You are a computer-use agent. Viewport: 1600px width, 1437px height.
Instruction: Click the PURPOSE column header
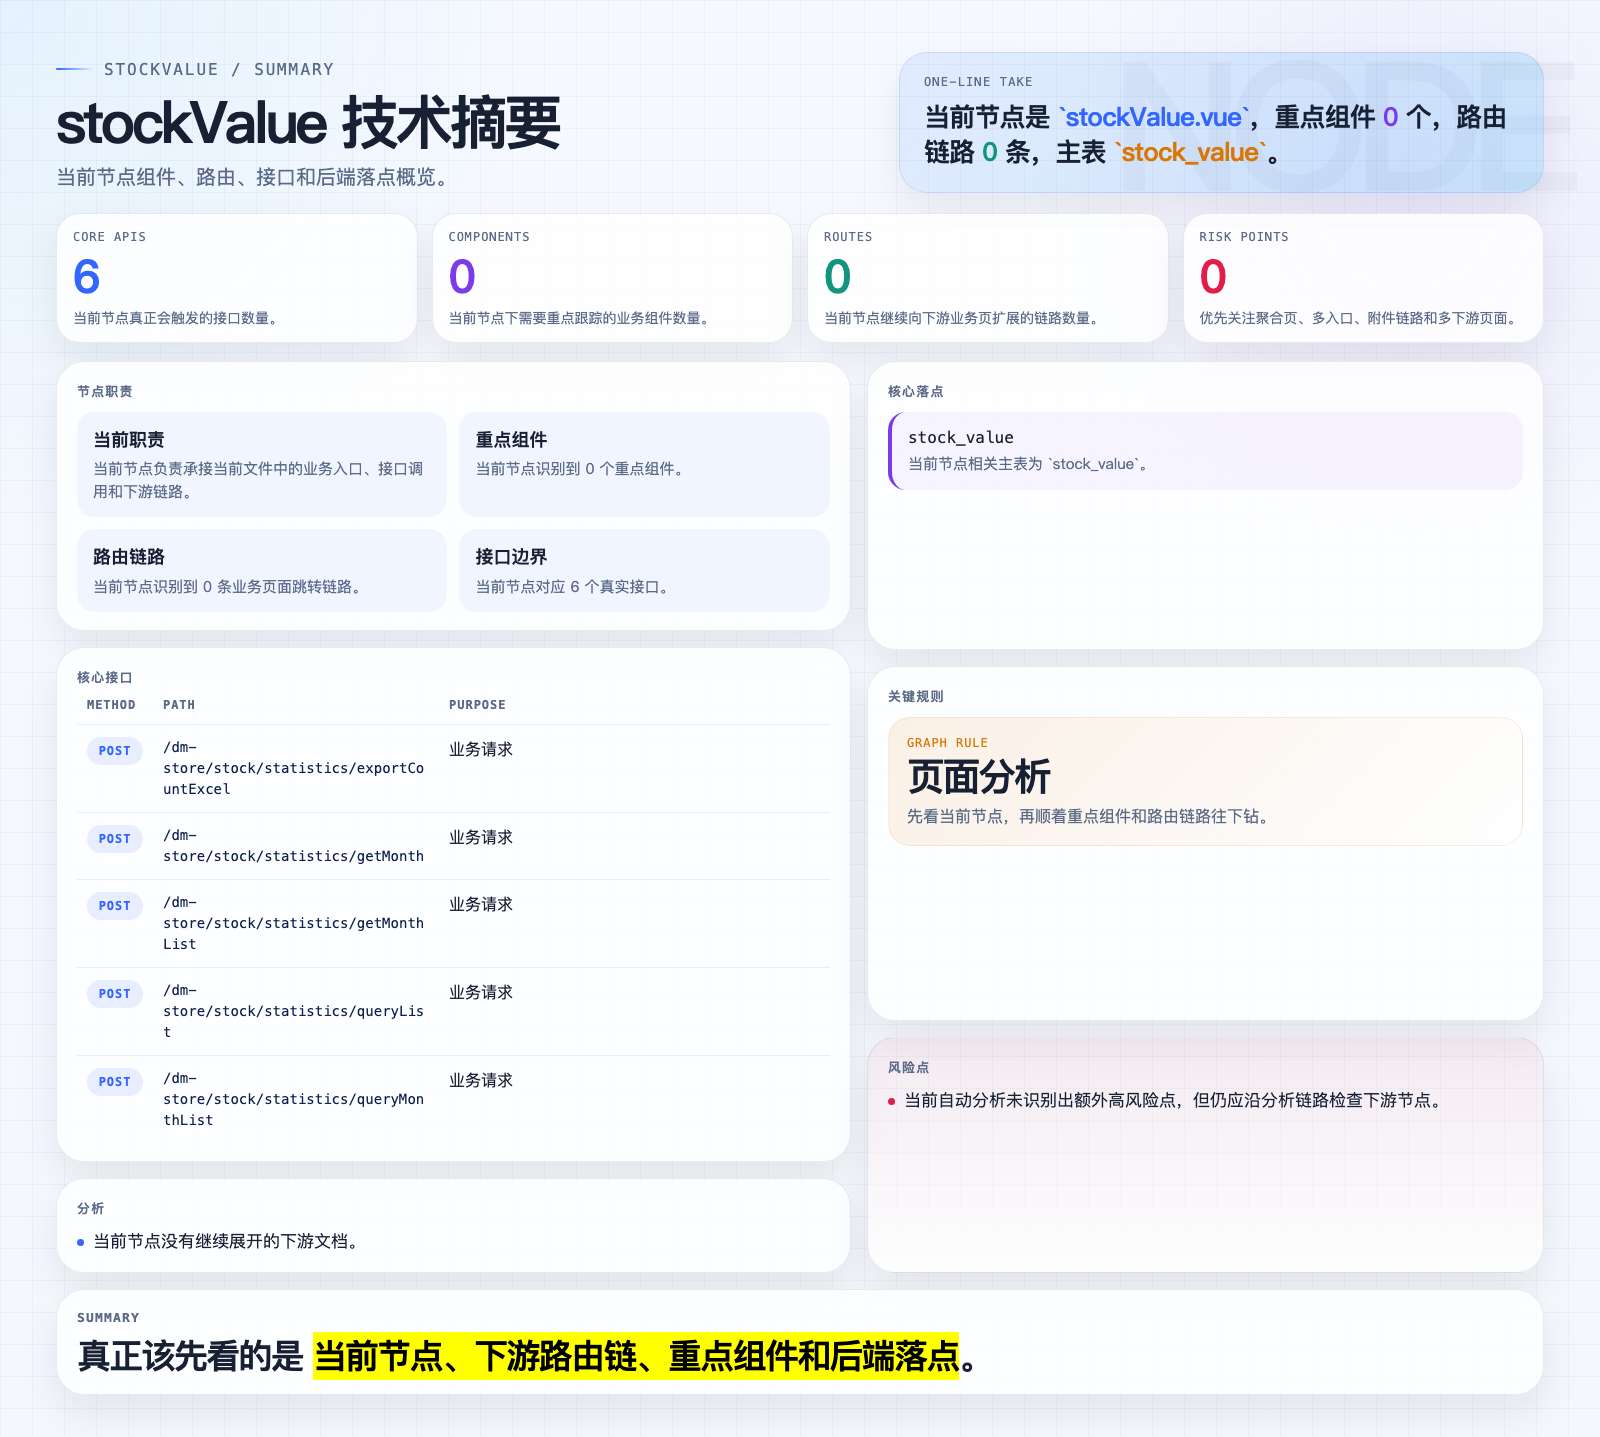[477, 705]
